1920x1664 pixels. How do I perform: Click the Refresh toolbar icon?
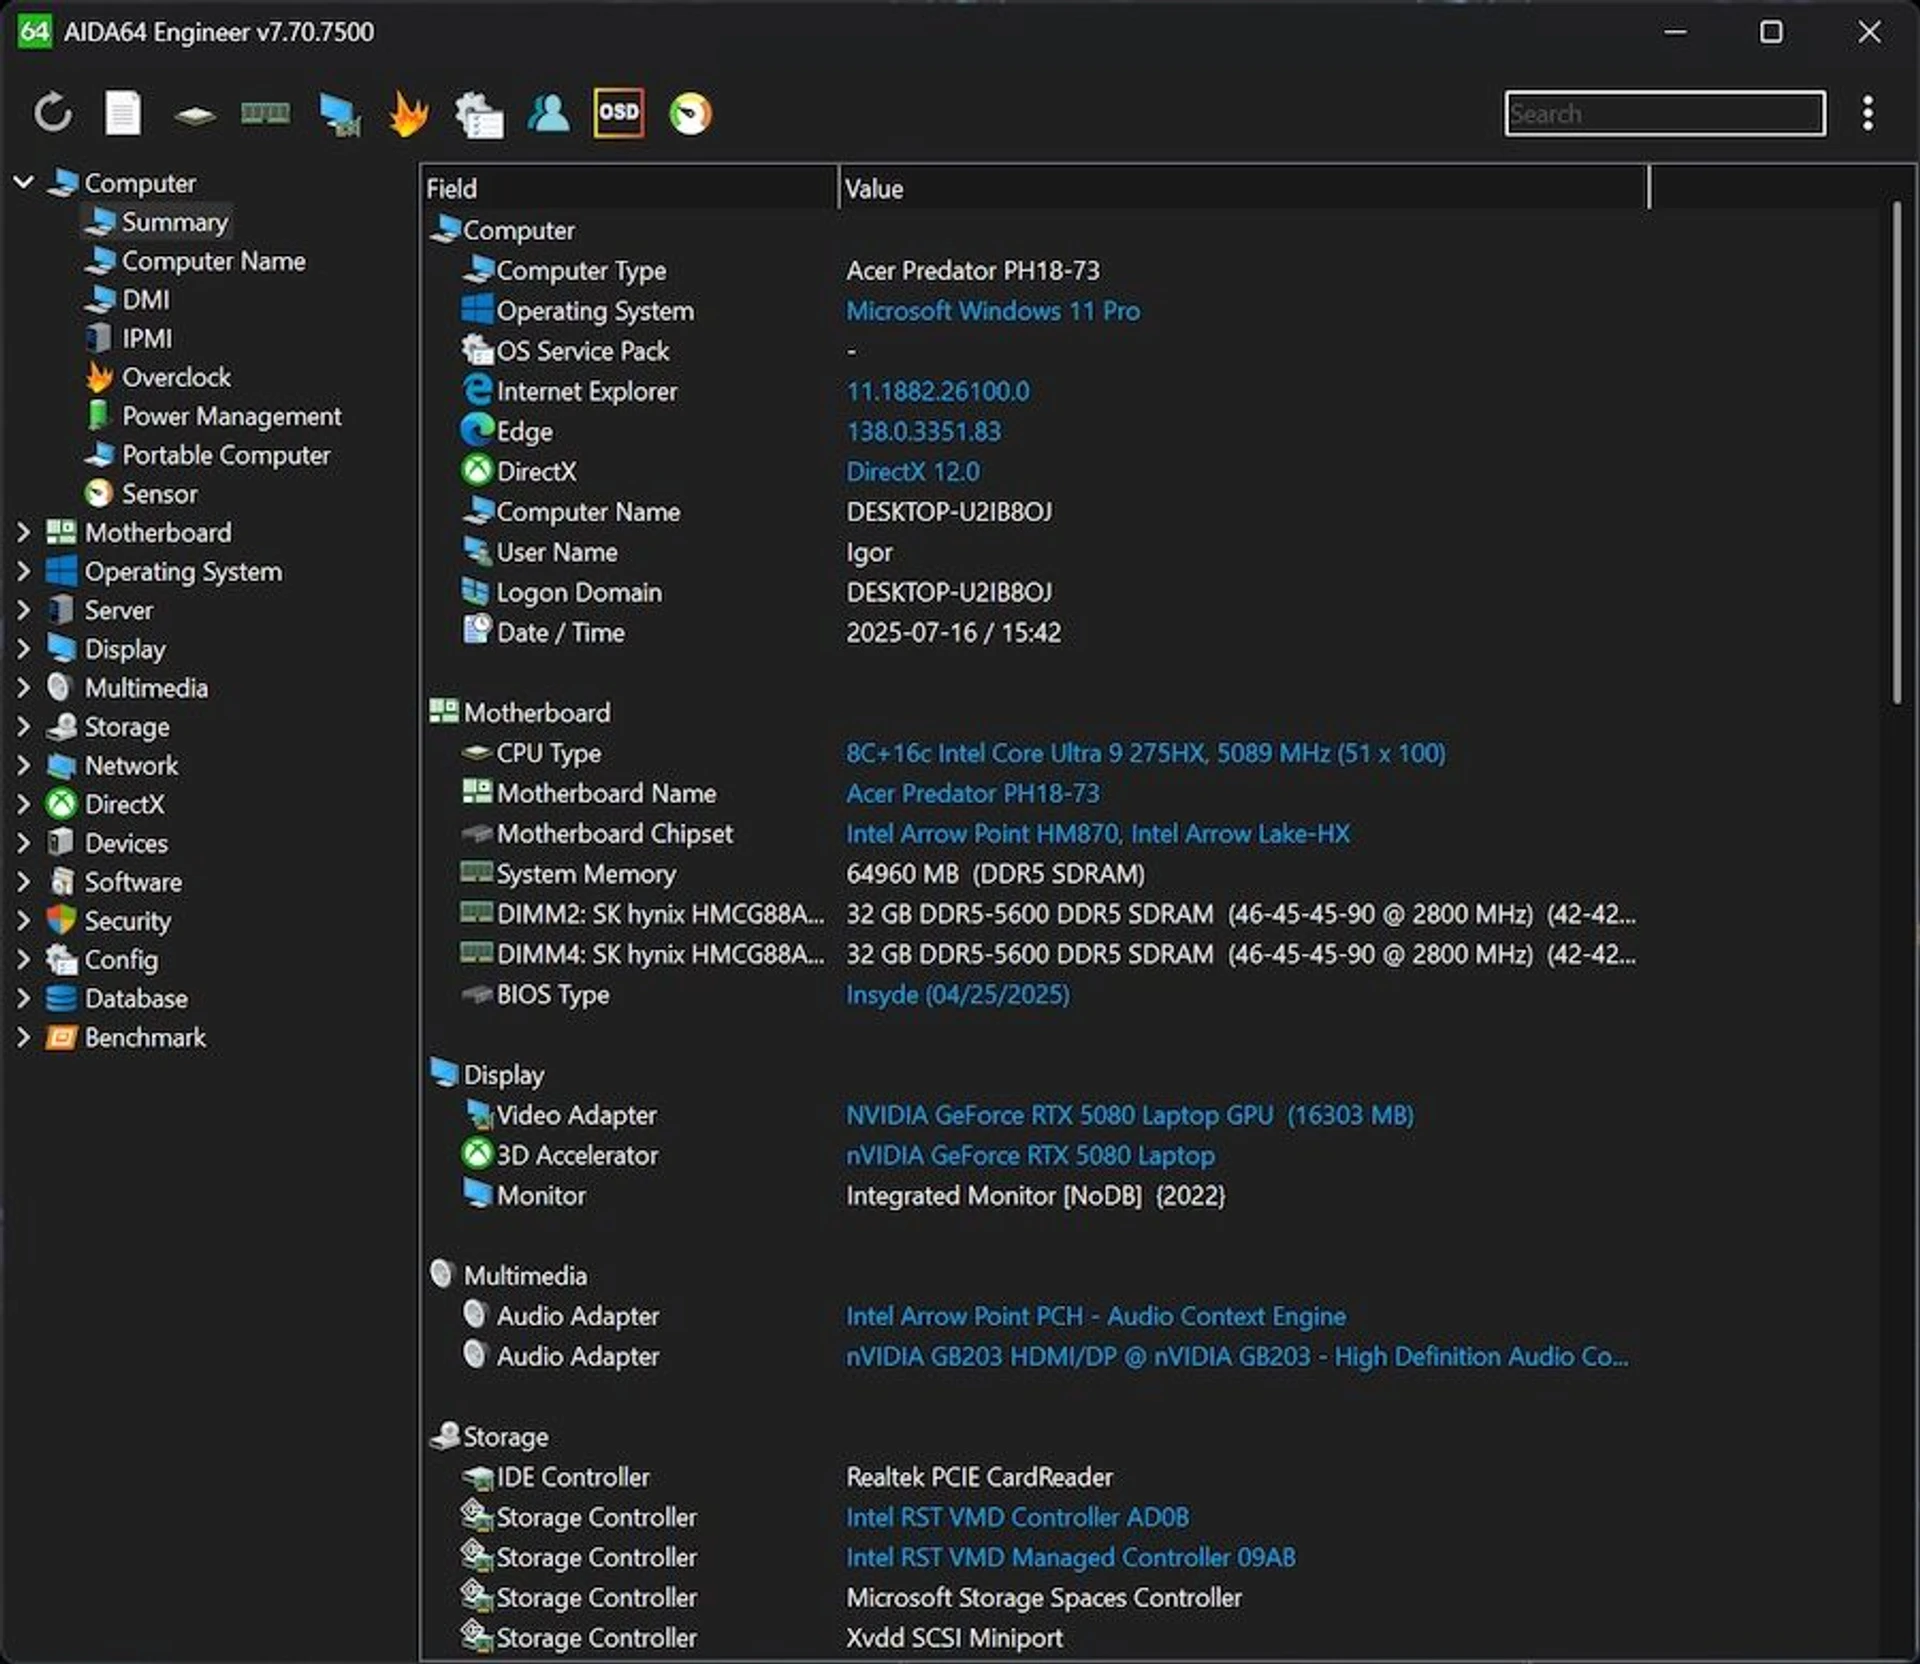(x=53, y=113)
